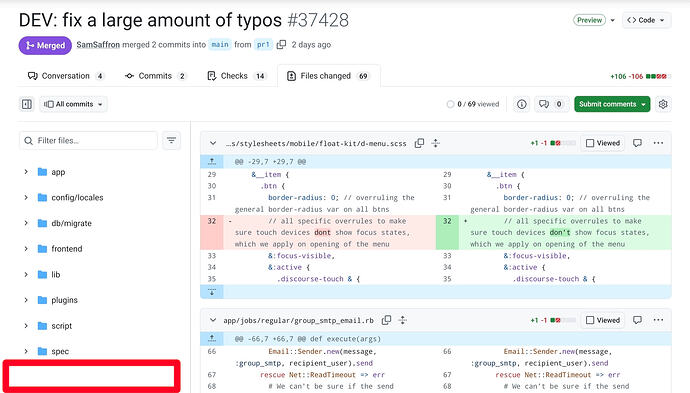Viewport: 690px width, 393px height.
Task: Collapse the d-menu.scss diff
Action: [x=213, y=143]
